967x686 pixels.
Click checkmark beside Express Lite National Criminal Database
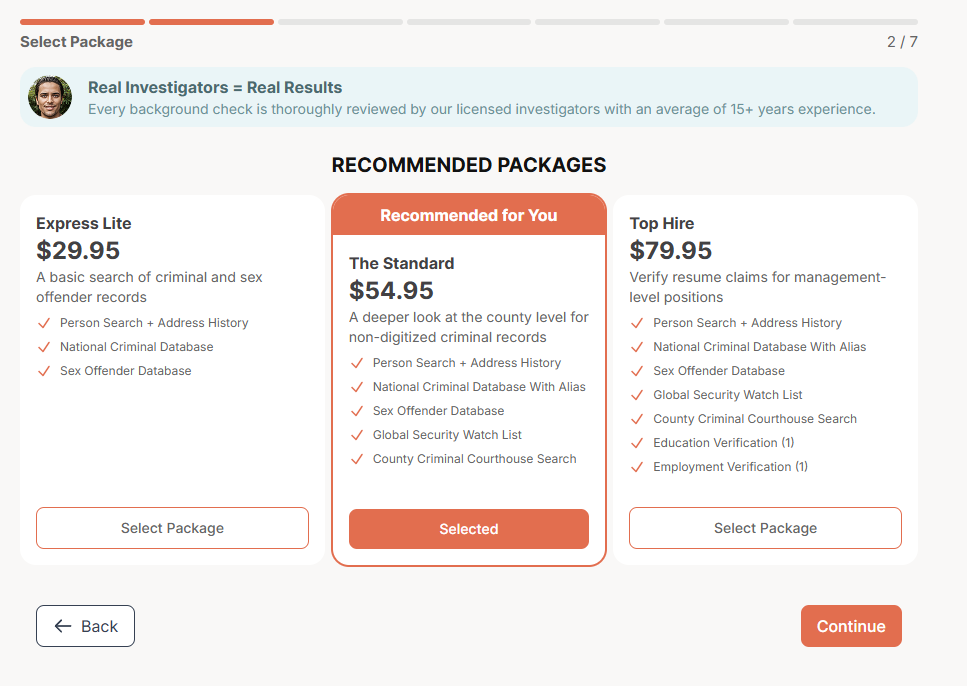(43, 347)
